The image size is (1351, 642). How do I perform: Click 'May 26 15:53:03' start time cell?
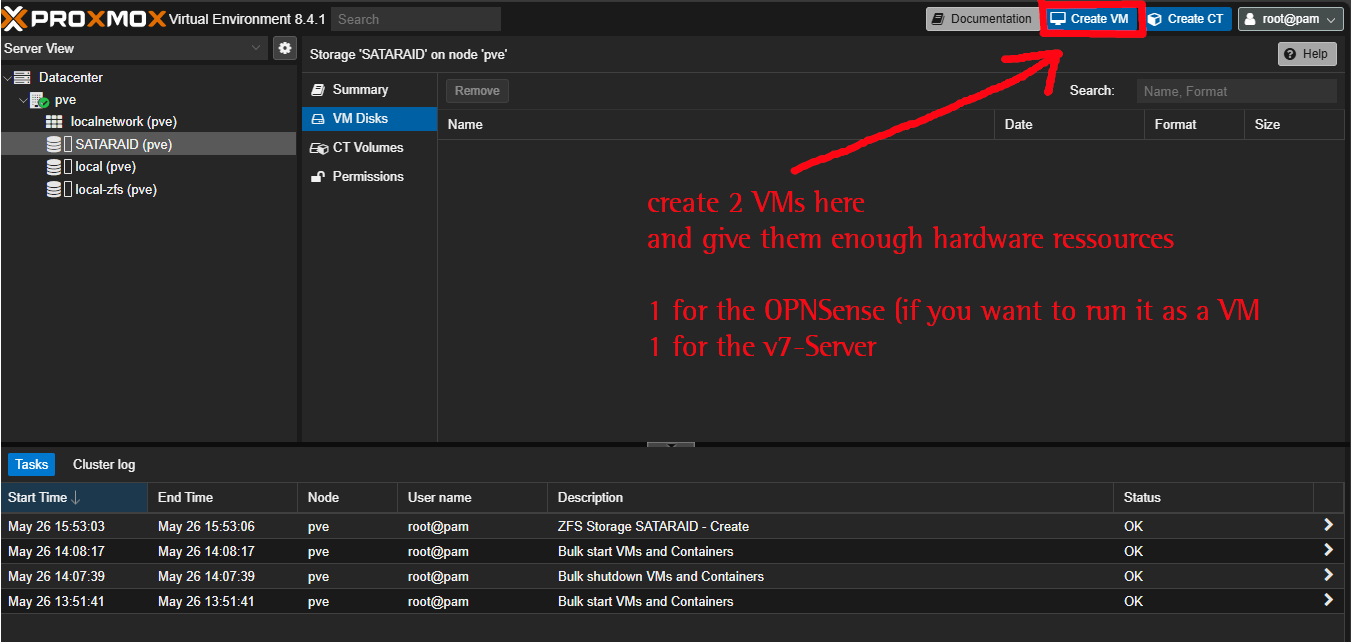tap(57, 526)
